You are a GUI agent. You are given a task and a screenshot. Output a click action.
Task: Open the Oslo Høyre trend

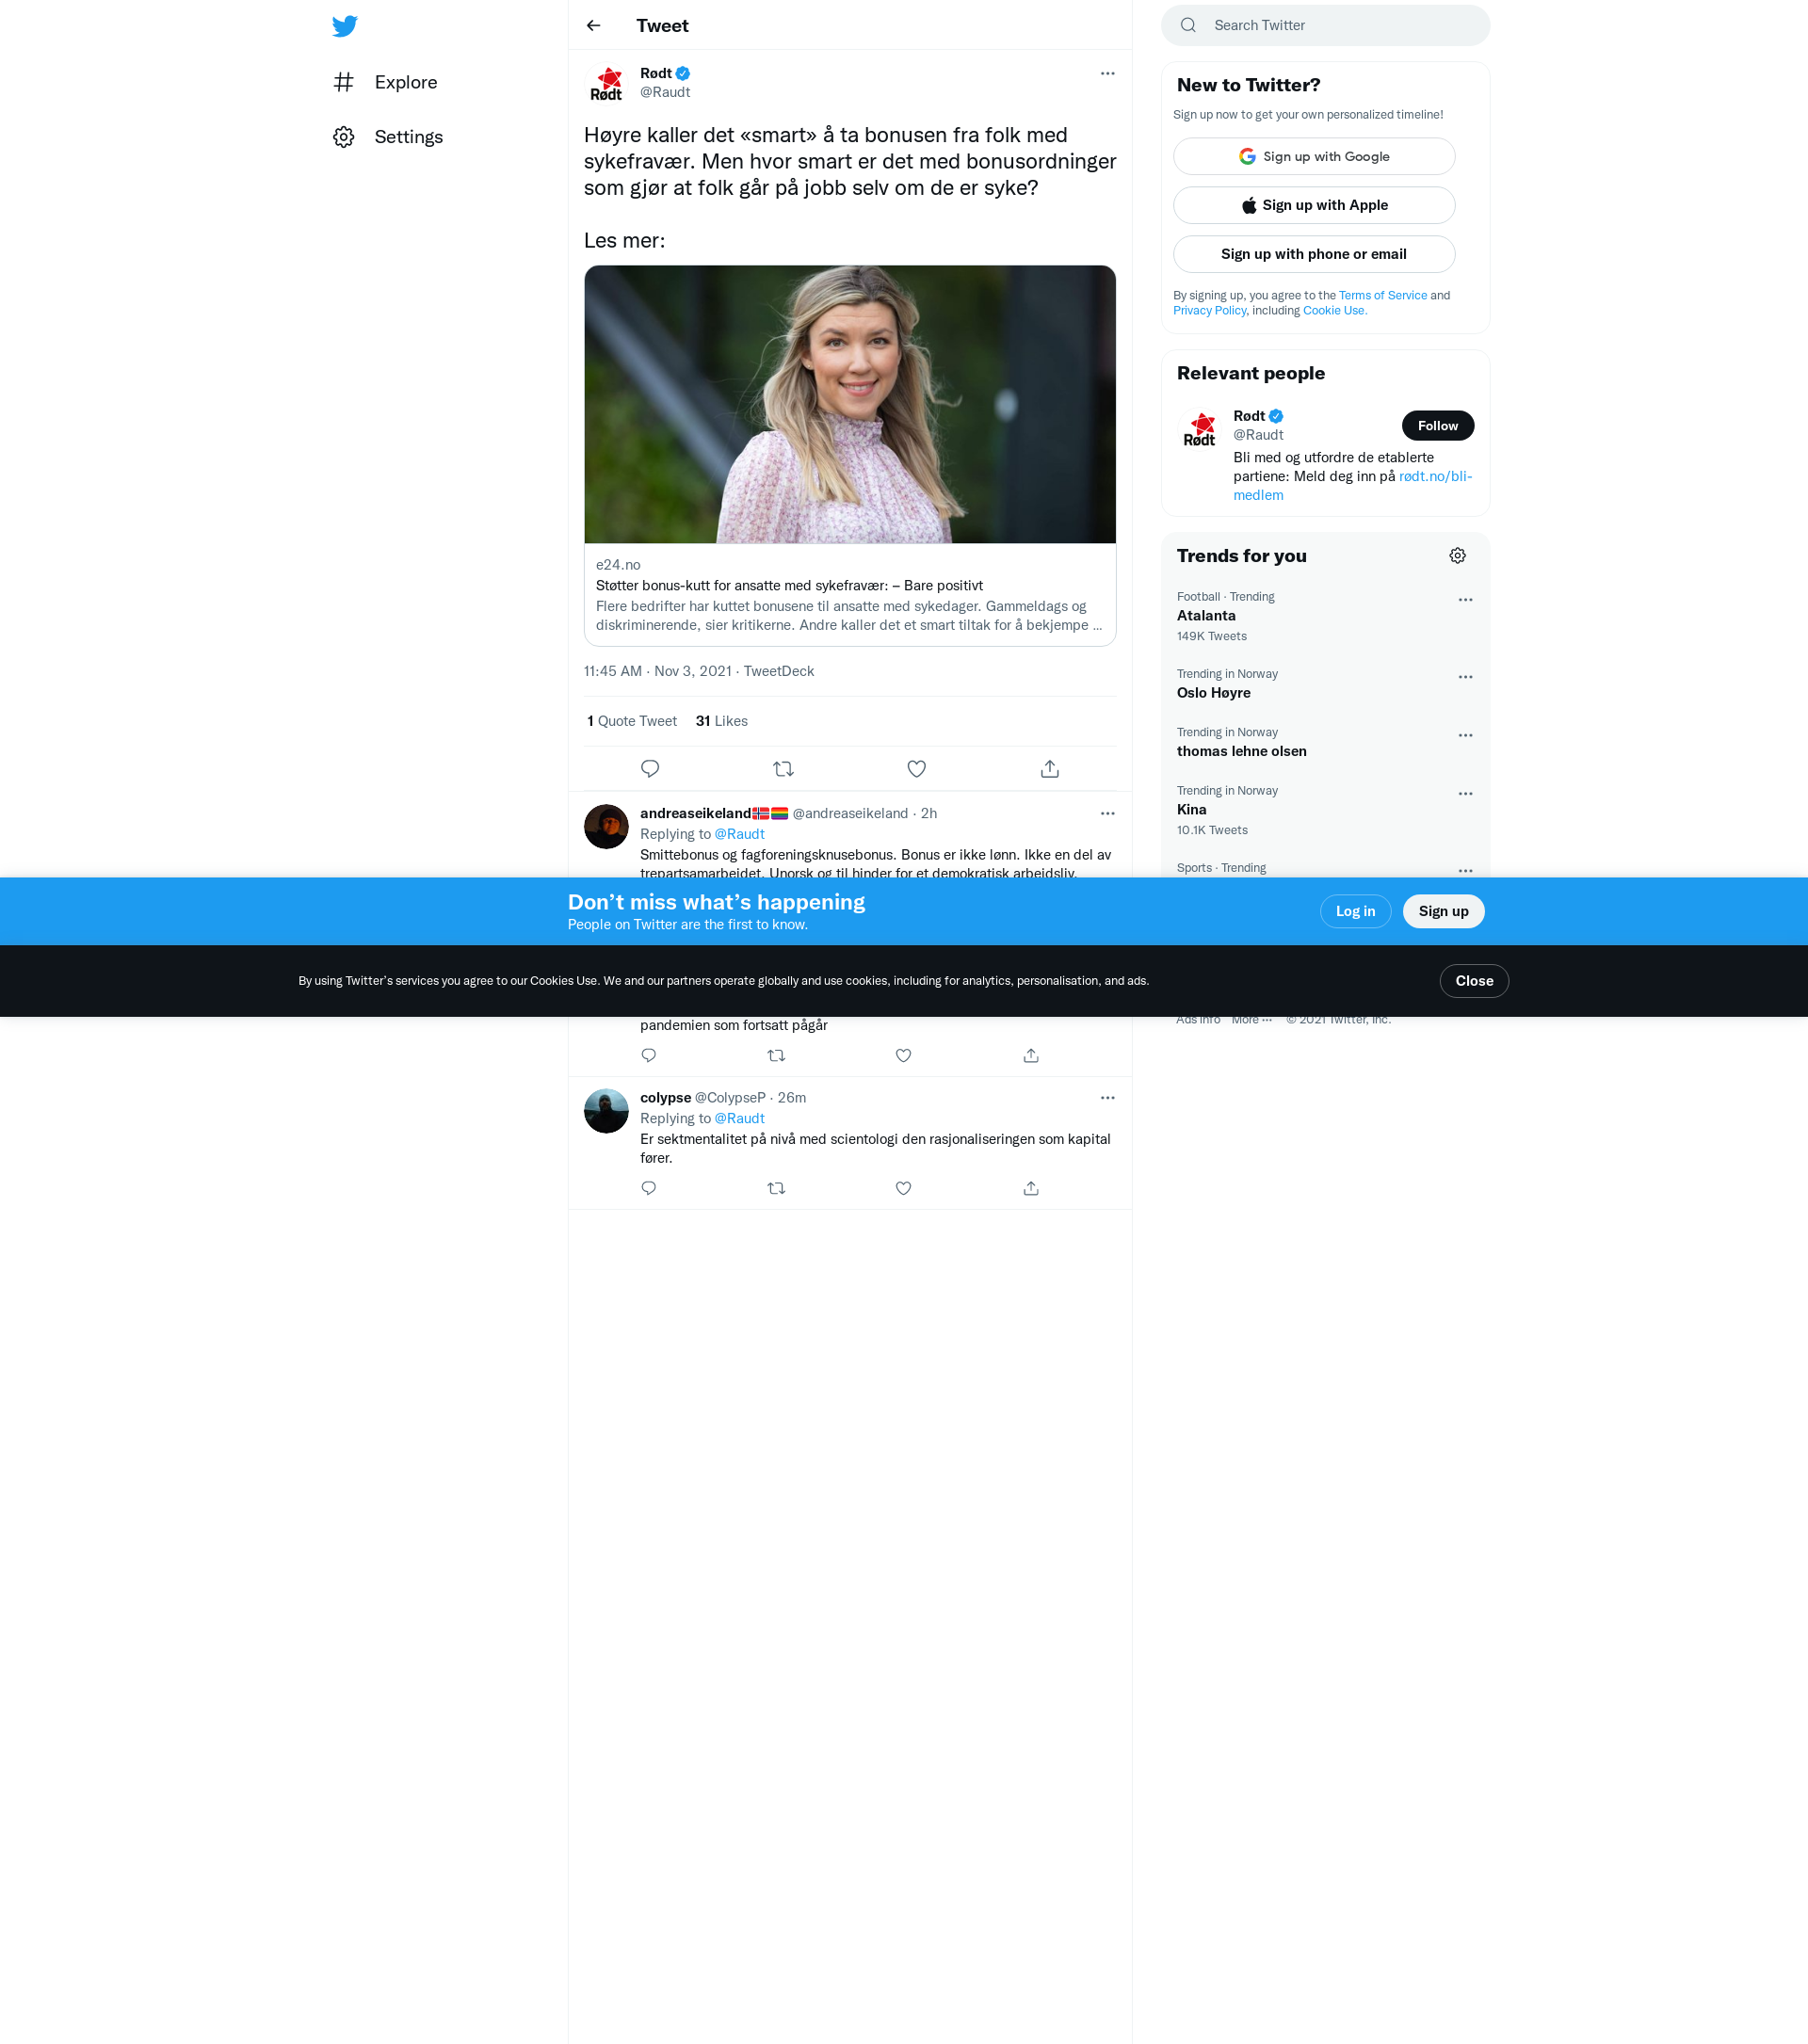coord(1325,684)
